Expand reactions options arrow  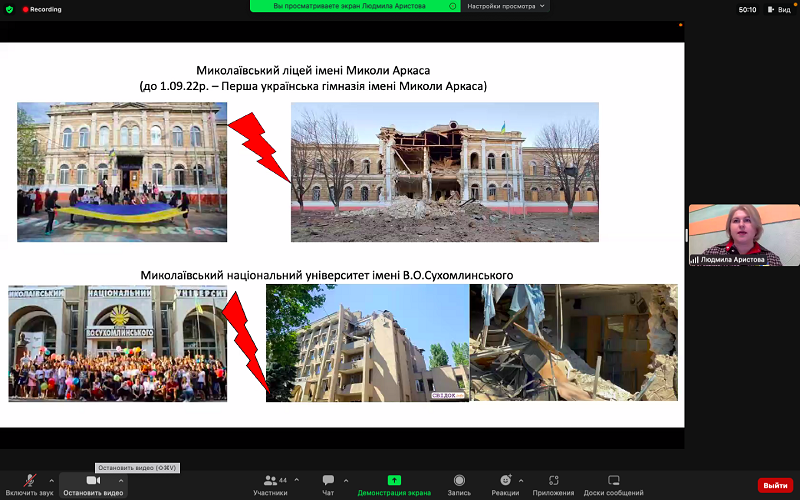pos(521,481)
